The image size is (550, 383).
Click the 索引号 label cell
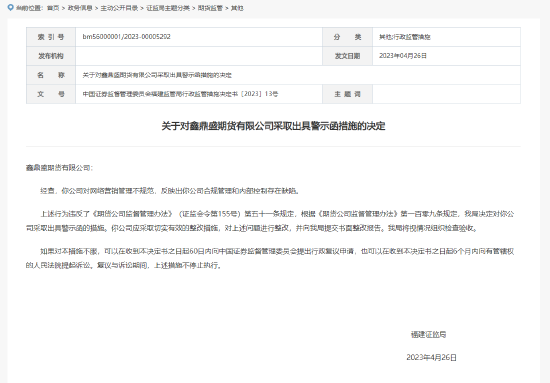(x=51, y=37)
